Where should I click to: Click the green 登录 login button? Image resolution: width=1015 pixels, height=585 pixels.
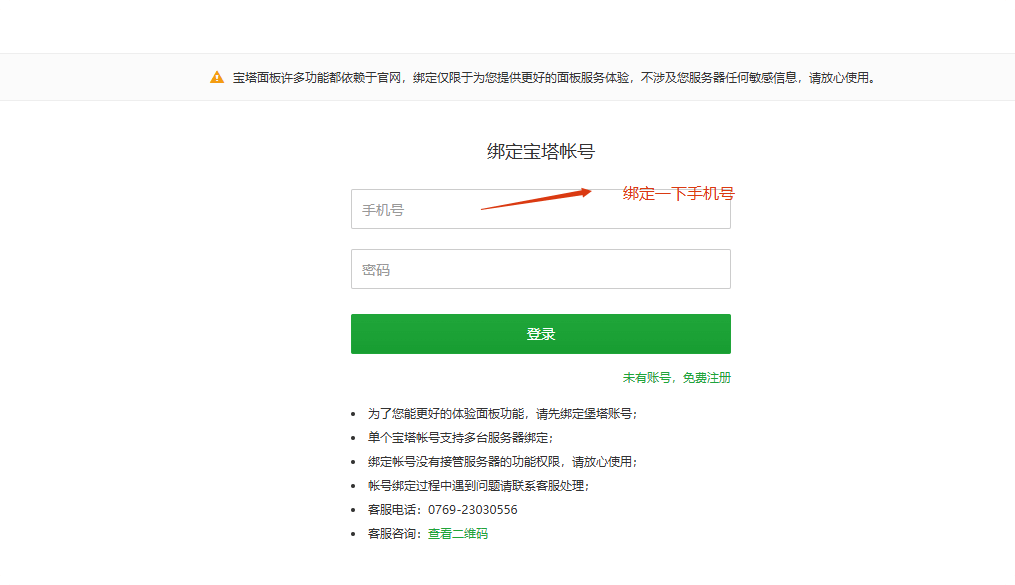[541, 334]
